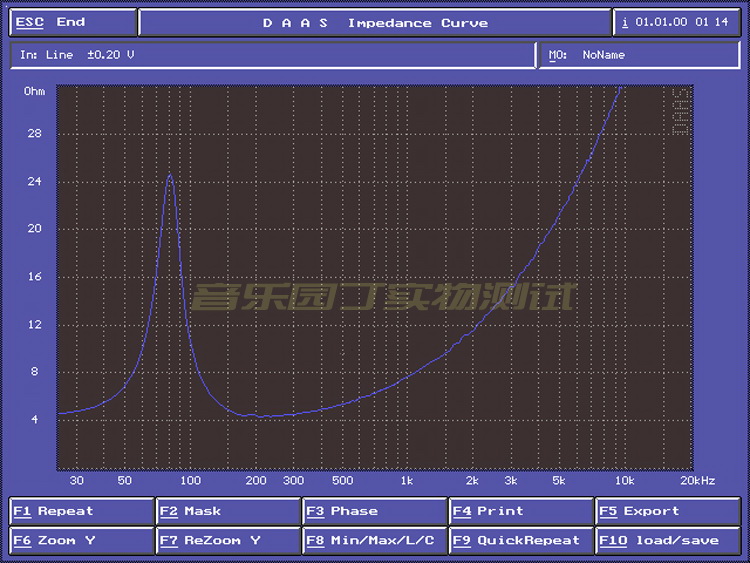The height and width of the screenshot is (563, 750).
Task: Click the 24 Ohm axis label
Action: tap(34, 181)
